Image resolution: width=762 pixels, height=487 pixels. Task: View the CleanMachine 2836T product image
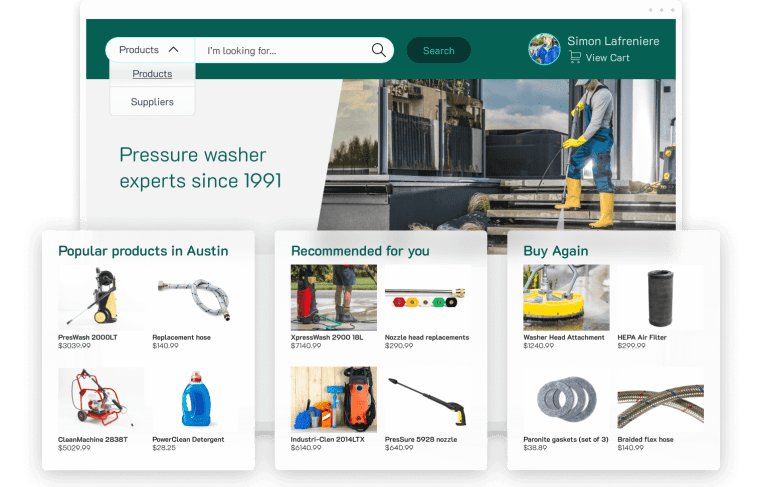tap(100, 399)
